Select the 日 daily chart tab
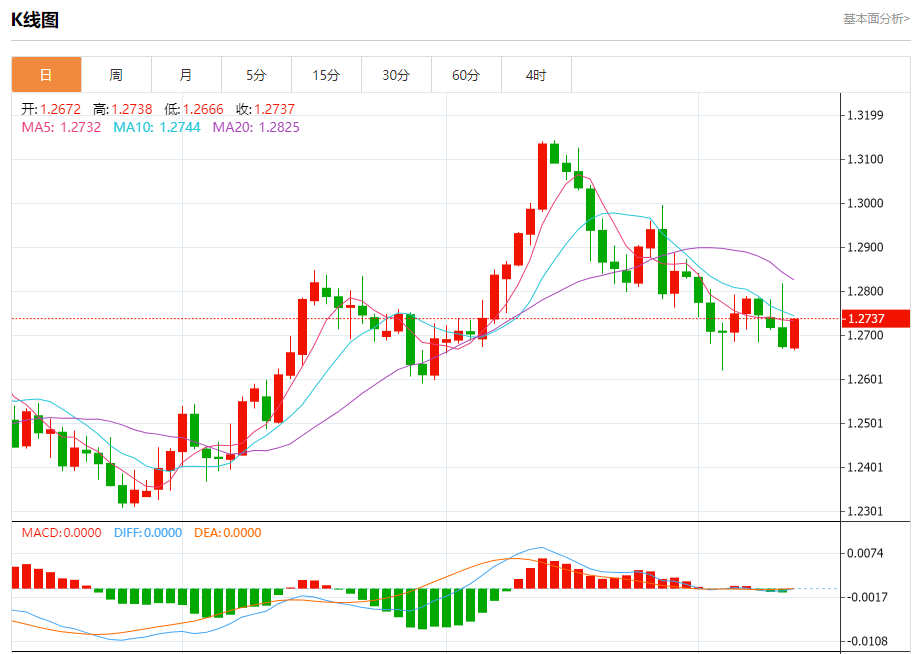Screen dimensions: 922x654 click(46, 75)
